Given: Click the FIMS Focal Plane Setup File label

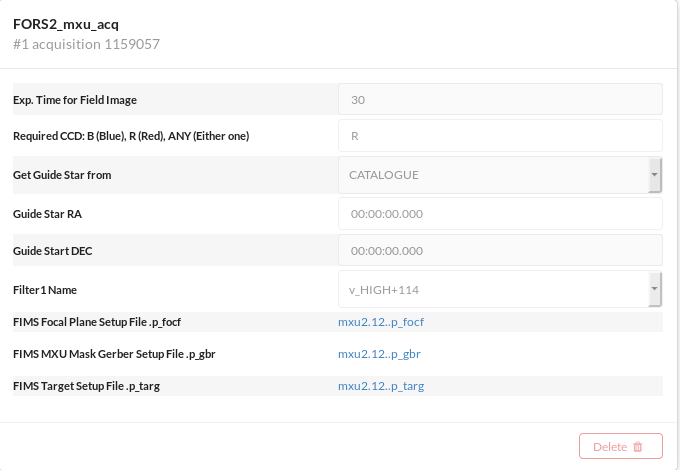Looking at the screenshot, I should [x=96, y=322].
